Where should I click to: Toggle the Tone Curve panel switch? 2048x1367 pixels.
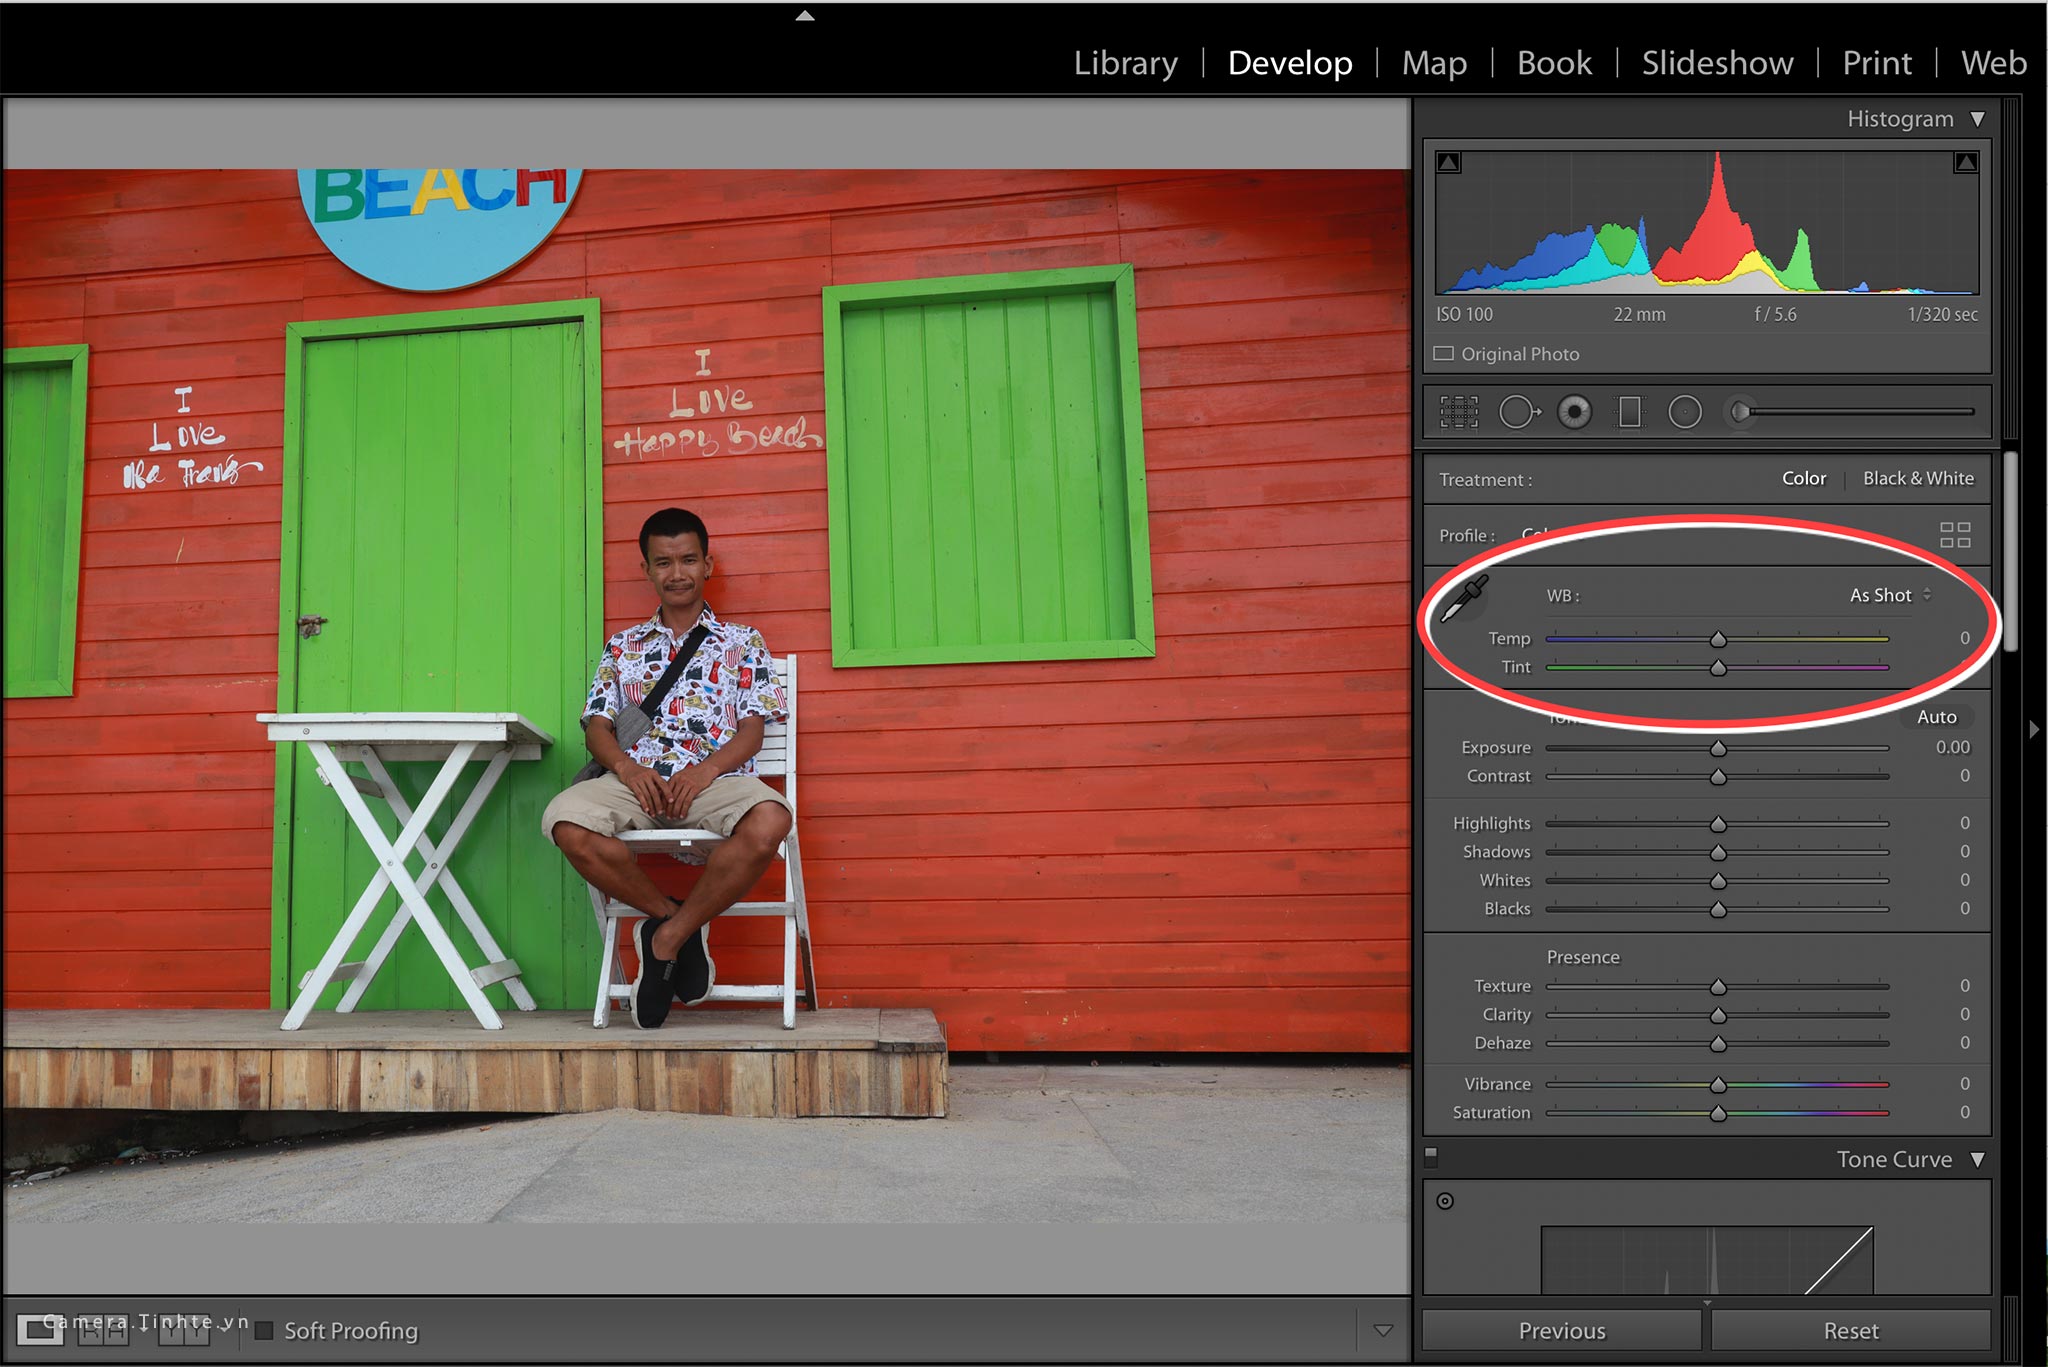click(x=1431, y=1158)
